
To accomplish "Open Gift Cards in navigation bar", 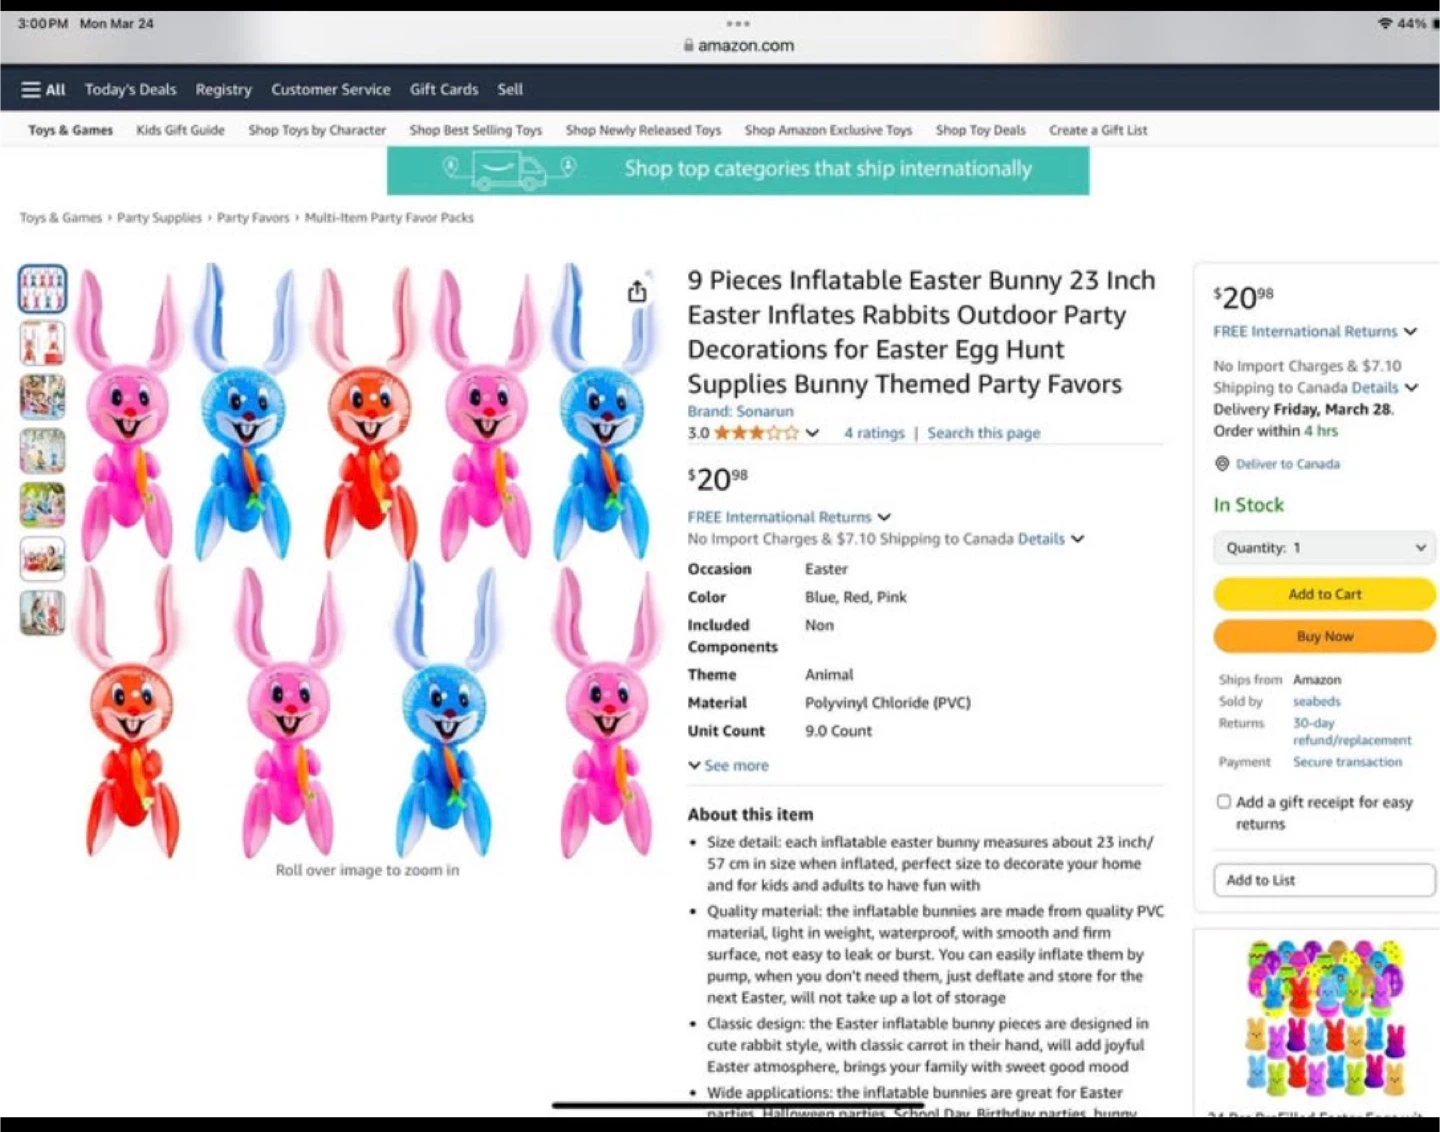I will coord(444,90).
